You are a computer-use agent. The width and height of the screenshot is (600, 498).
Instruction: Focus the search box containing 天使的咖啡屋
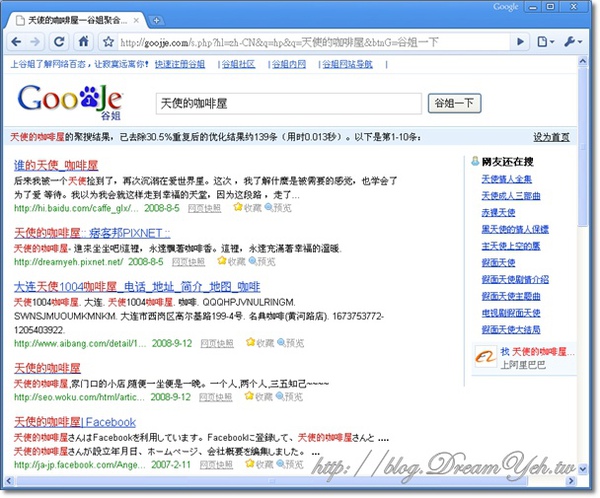click(x=289, y=103)
